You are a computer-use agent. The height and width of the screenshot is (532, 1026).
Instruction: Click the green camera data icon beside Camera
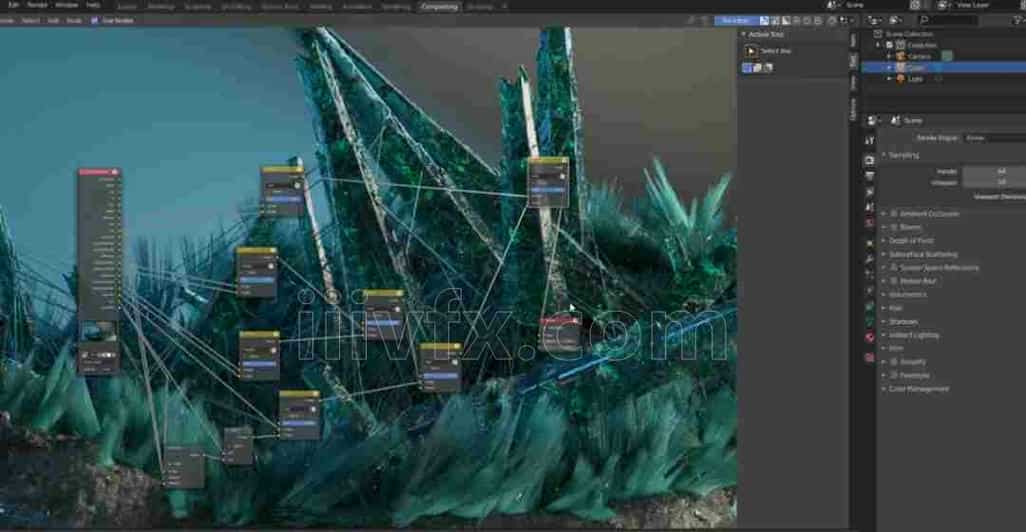[x=947, y=56]
